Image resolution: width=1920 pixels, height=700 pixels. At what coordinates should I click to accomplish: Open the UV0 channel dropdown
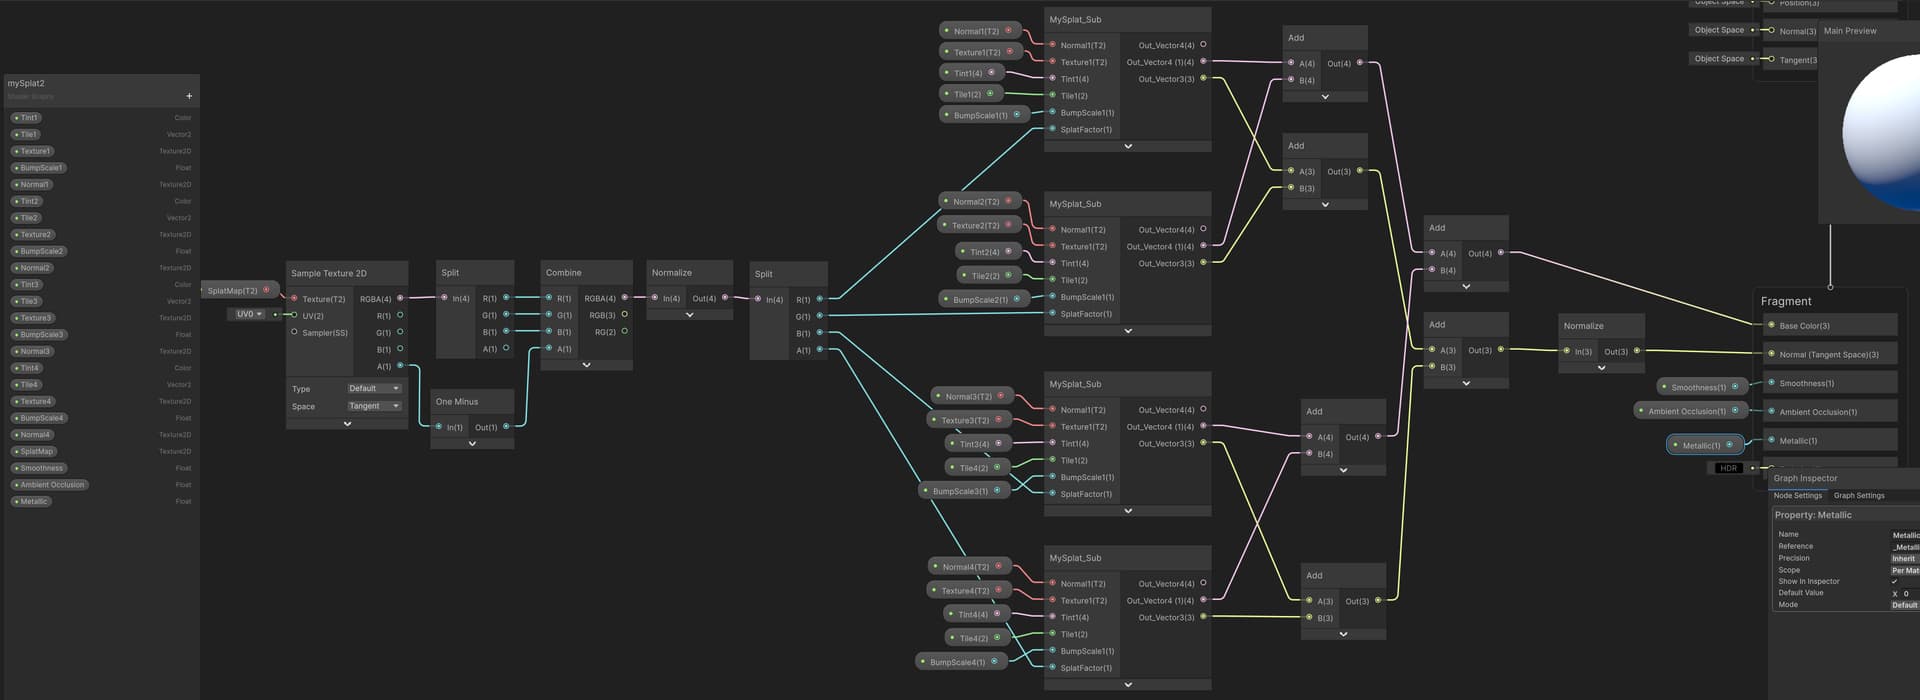[249, 314]
